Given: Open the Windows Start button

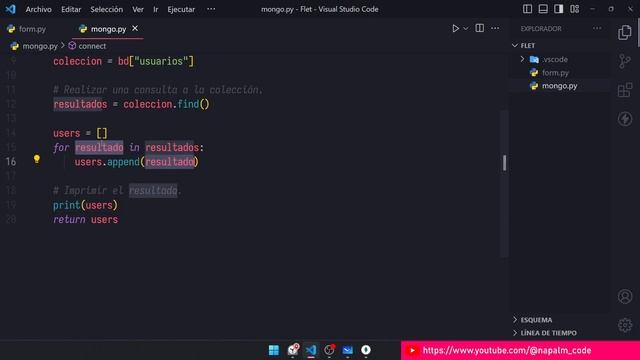Looking at the screenshot, I should (x=273, y=350).
